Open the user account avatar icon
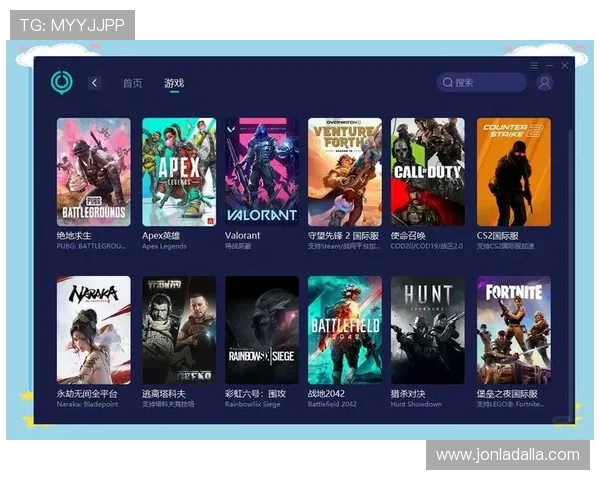Viewport: 600px width, 480px height. (545, 82)
